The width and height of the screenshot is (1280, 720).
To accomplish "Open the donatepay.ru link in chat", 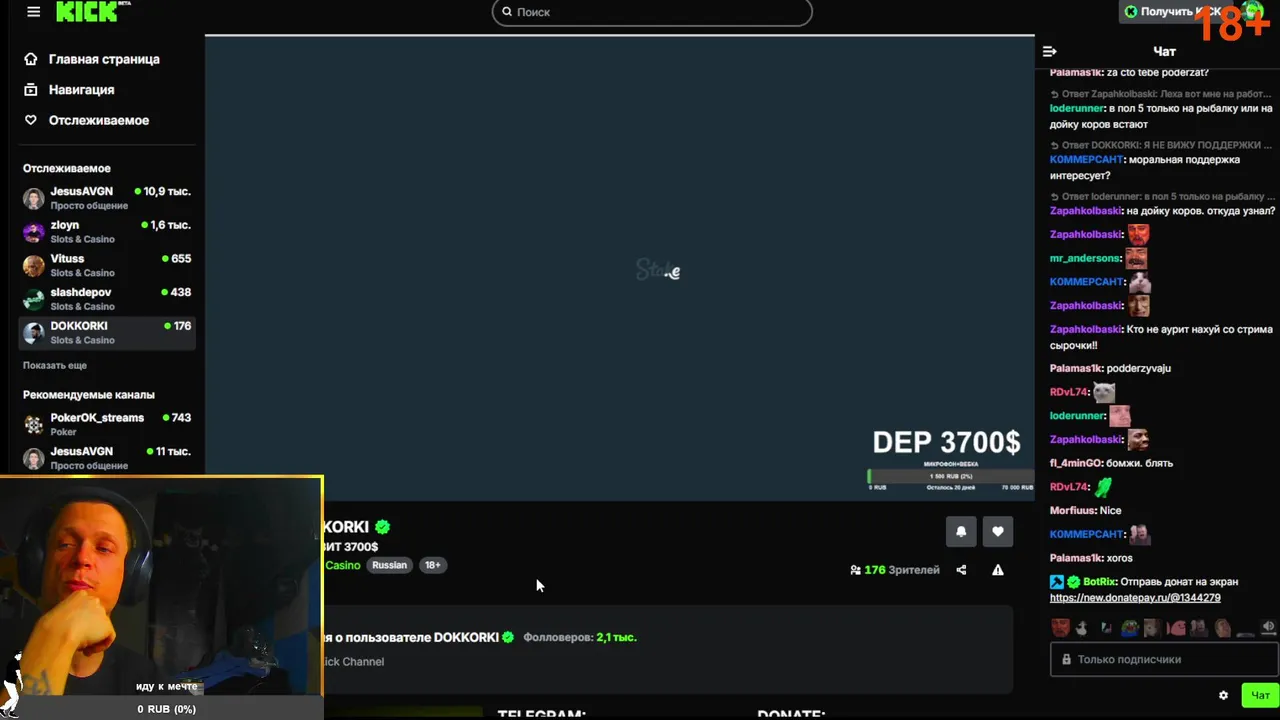I will click(x=1135, y=598).
